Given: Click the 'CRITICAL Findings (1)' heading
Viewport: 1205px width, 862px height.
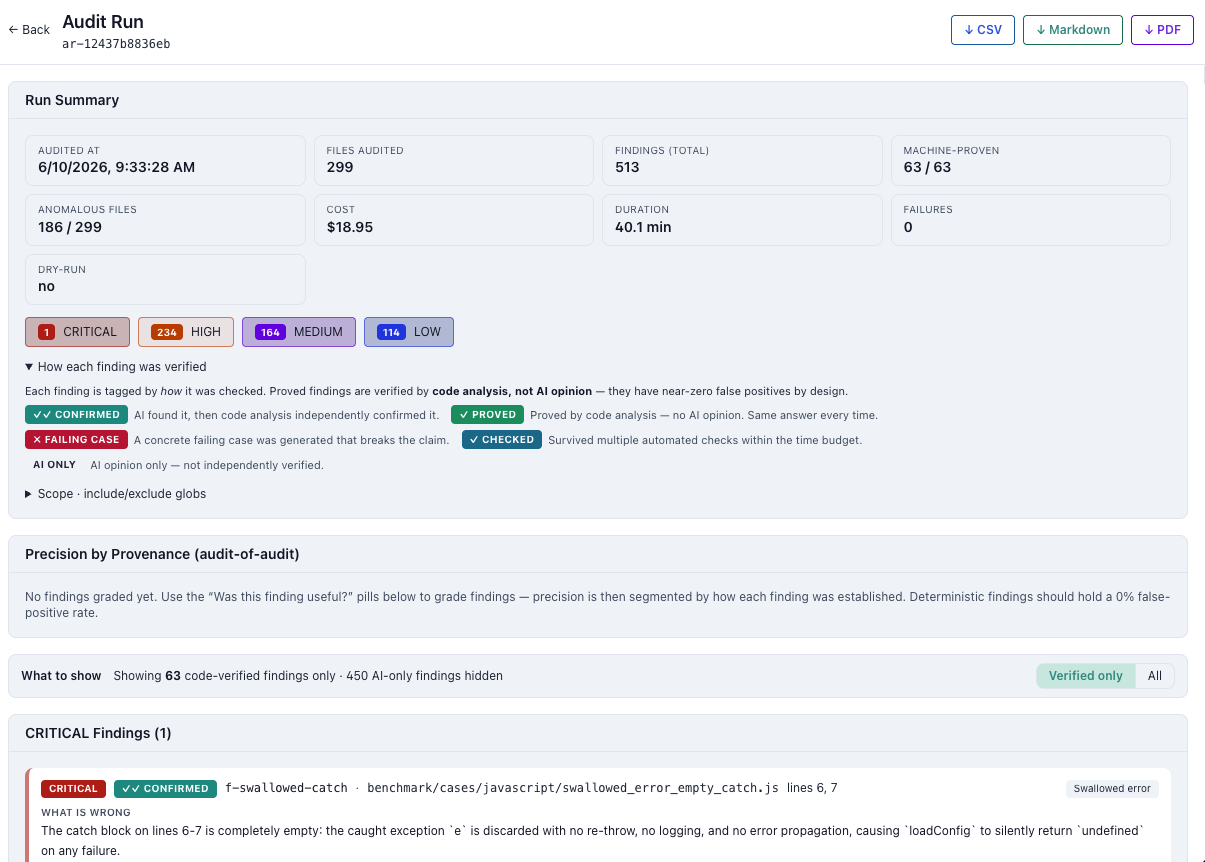Looking at the screenshot, I should tap(98, 733).
